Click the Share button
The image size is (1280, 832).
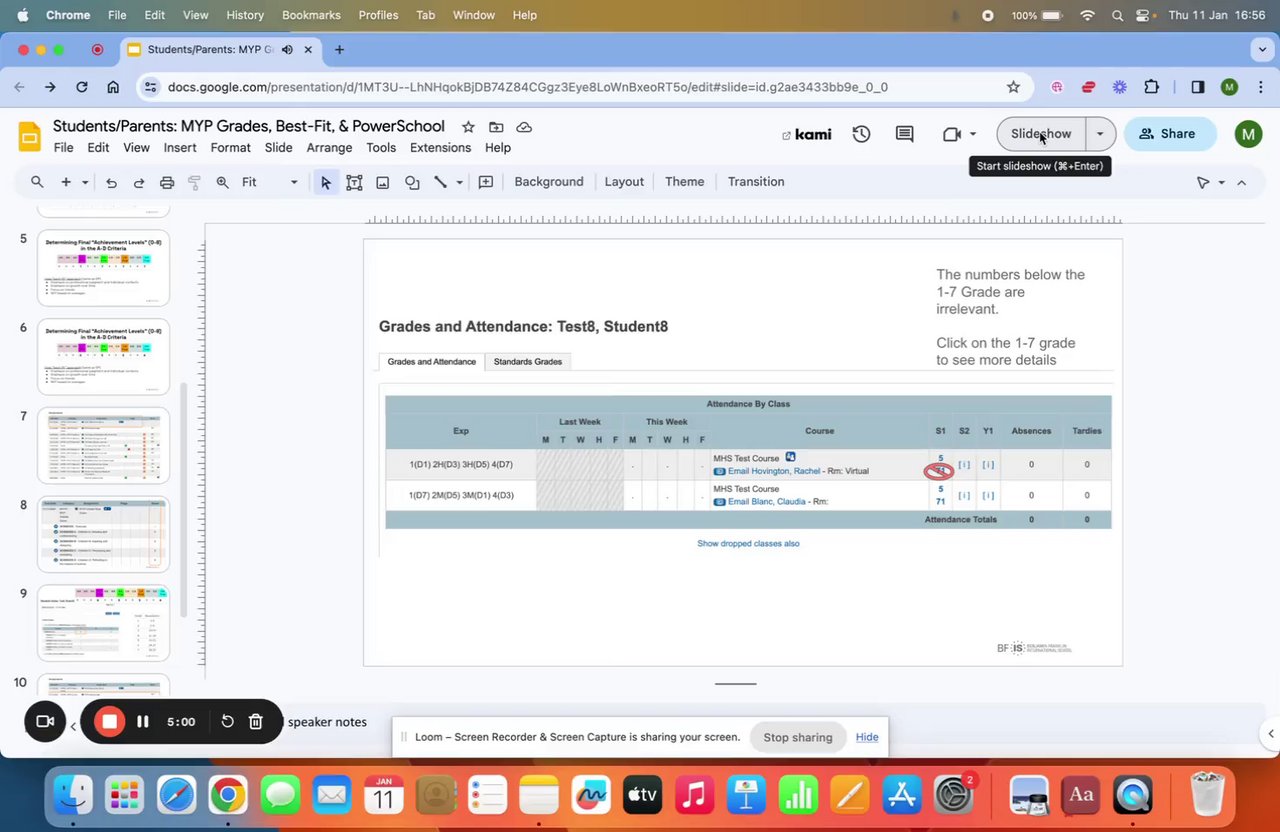tap(1167, 134)
